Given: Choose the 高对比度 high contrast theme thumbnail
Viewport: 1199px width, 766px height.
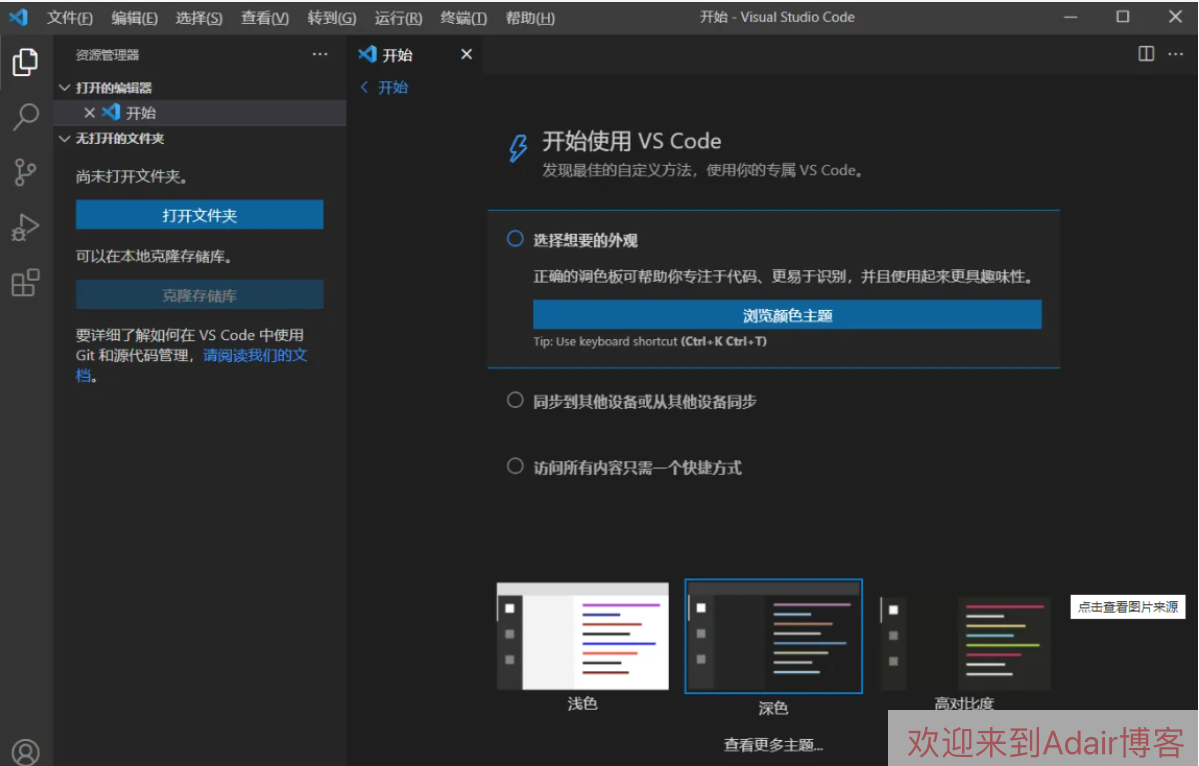Looking at the screenshot, I should pos(965,644).
